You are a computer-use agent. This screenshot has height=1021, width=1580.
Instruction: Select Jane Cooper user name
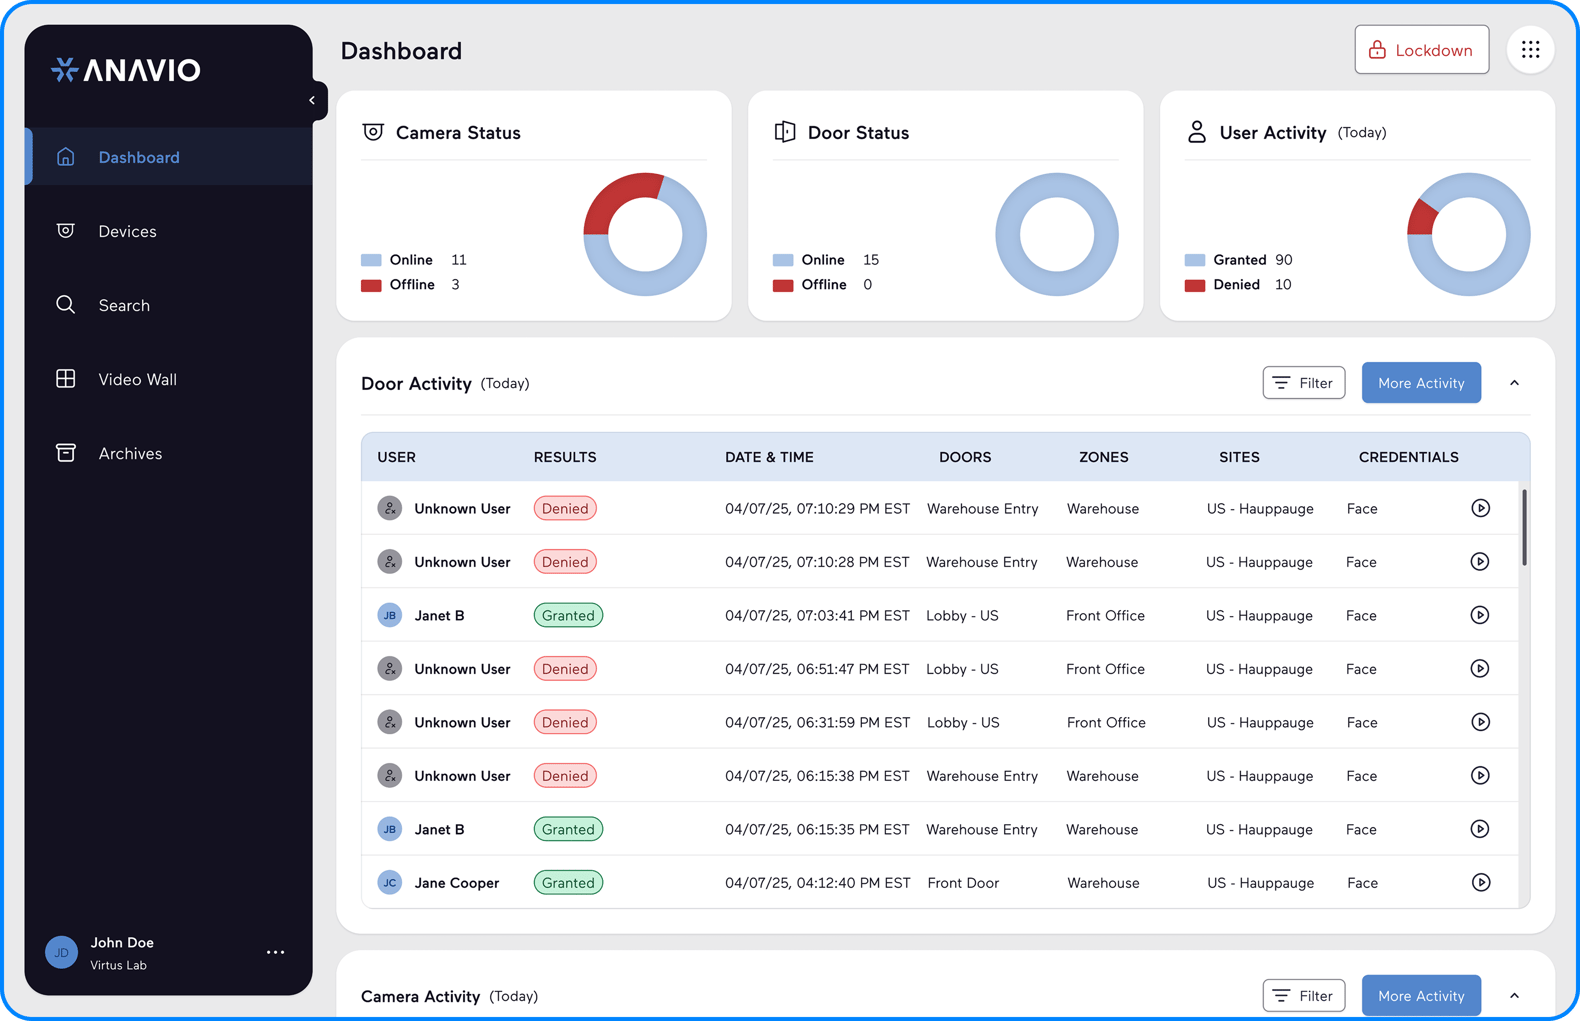456,883
